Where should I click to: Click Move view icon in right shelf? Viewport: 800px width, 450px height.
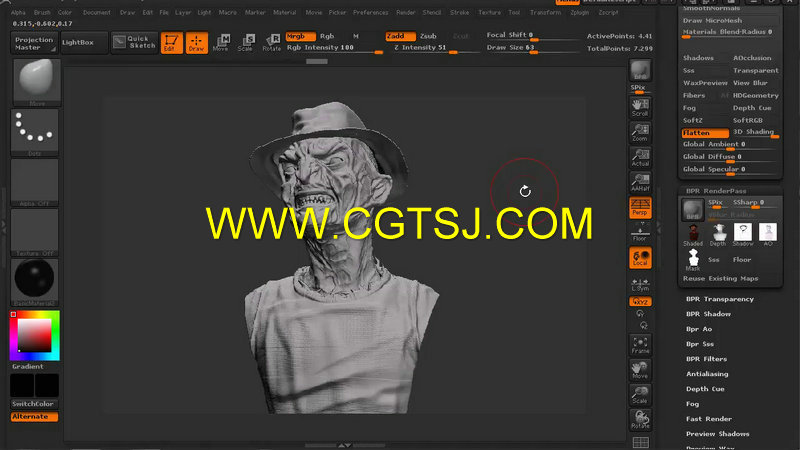click(640, 369)
